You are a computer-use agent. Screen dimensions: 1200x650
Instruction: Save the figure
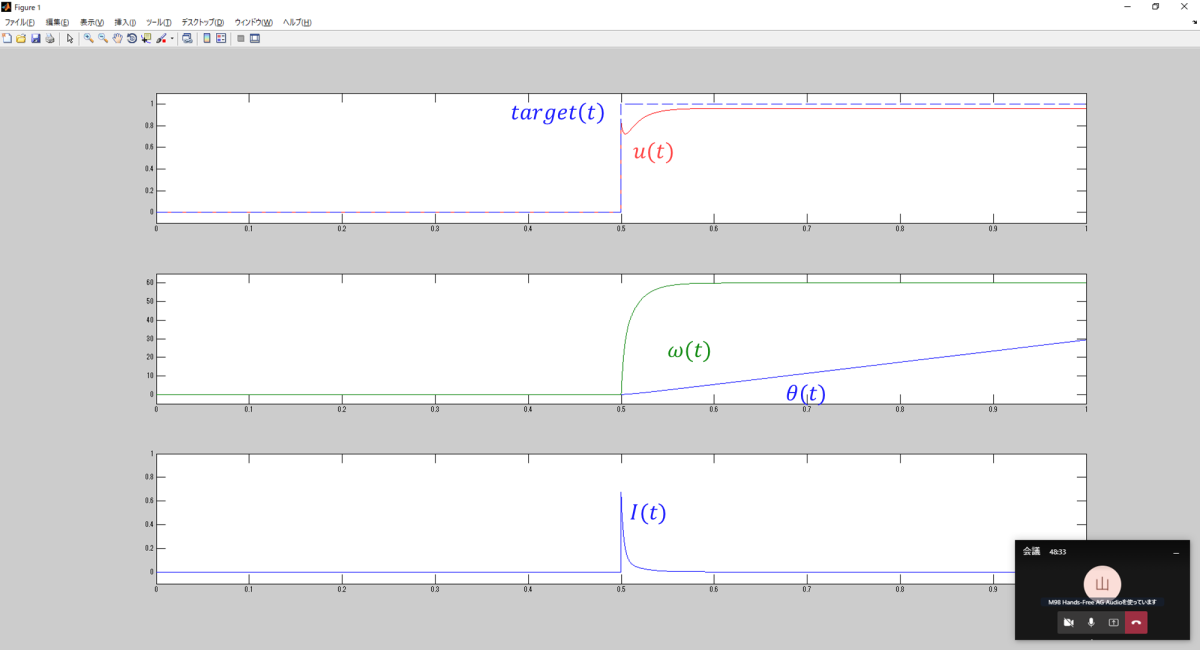(36, 39)
